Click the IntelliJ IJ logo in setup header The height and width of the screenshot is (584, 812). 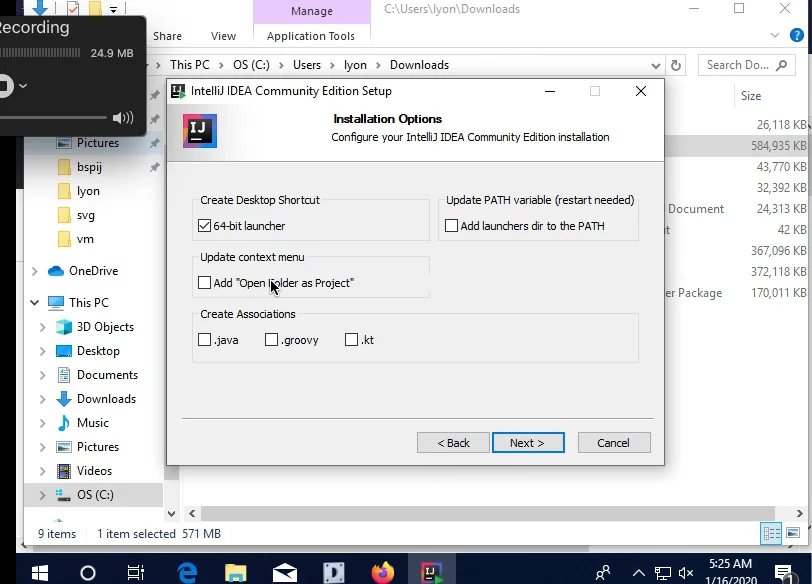pyautogui.click(x=200, y=131)
